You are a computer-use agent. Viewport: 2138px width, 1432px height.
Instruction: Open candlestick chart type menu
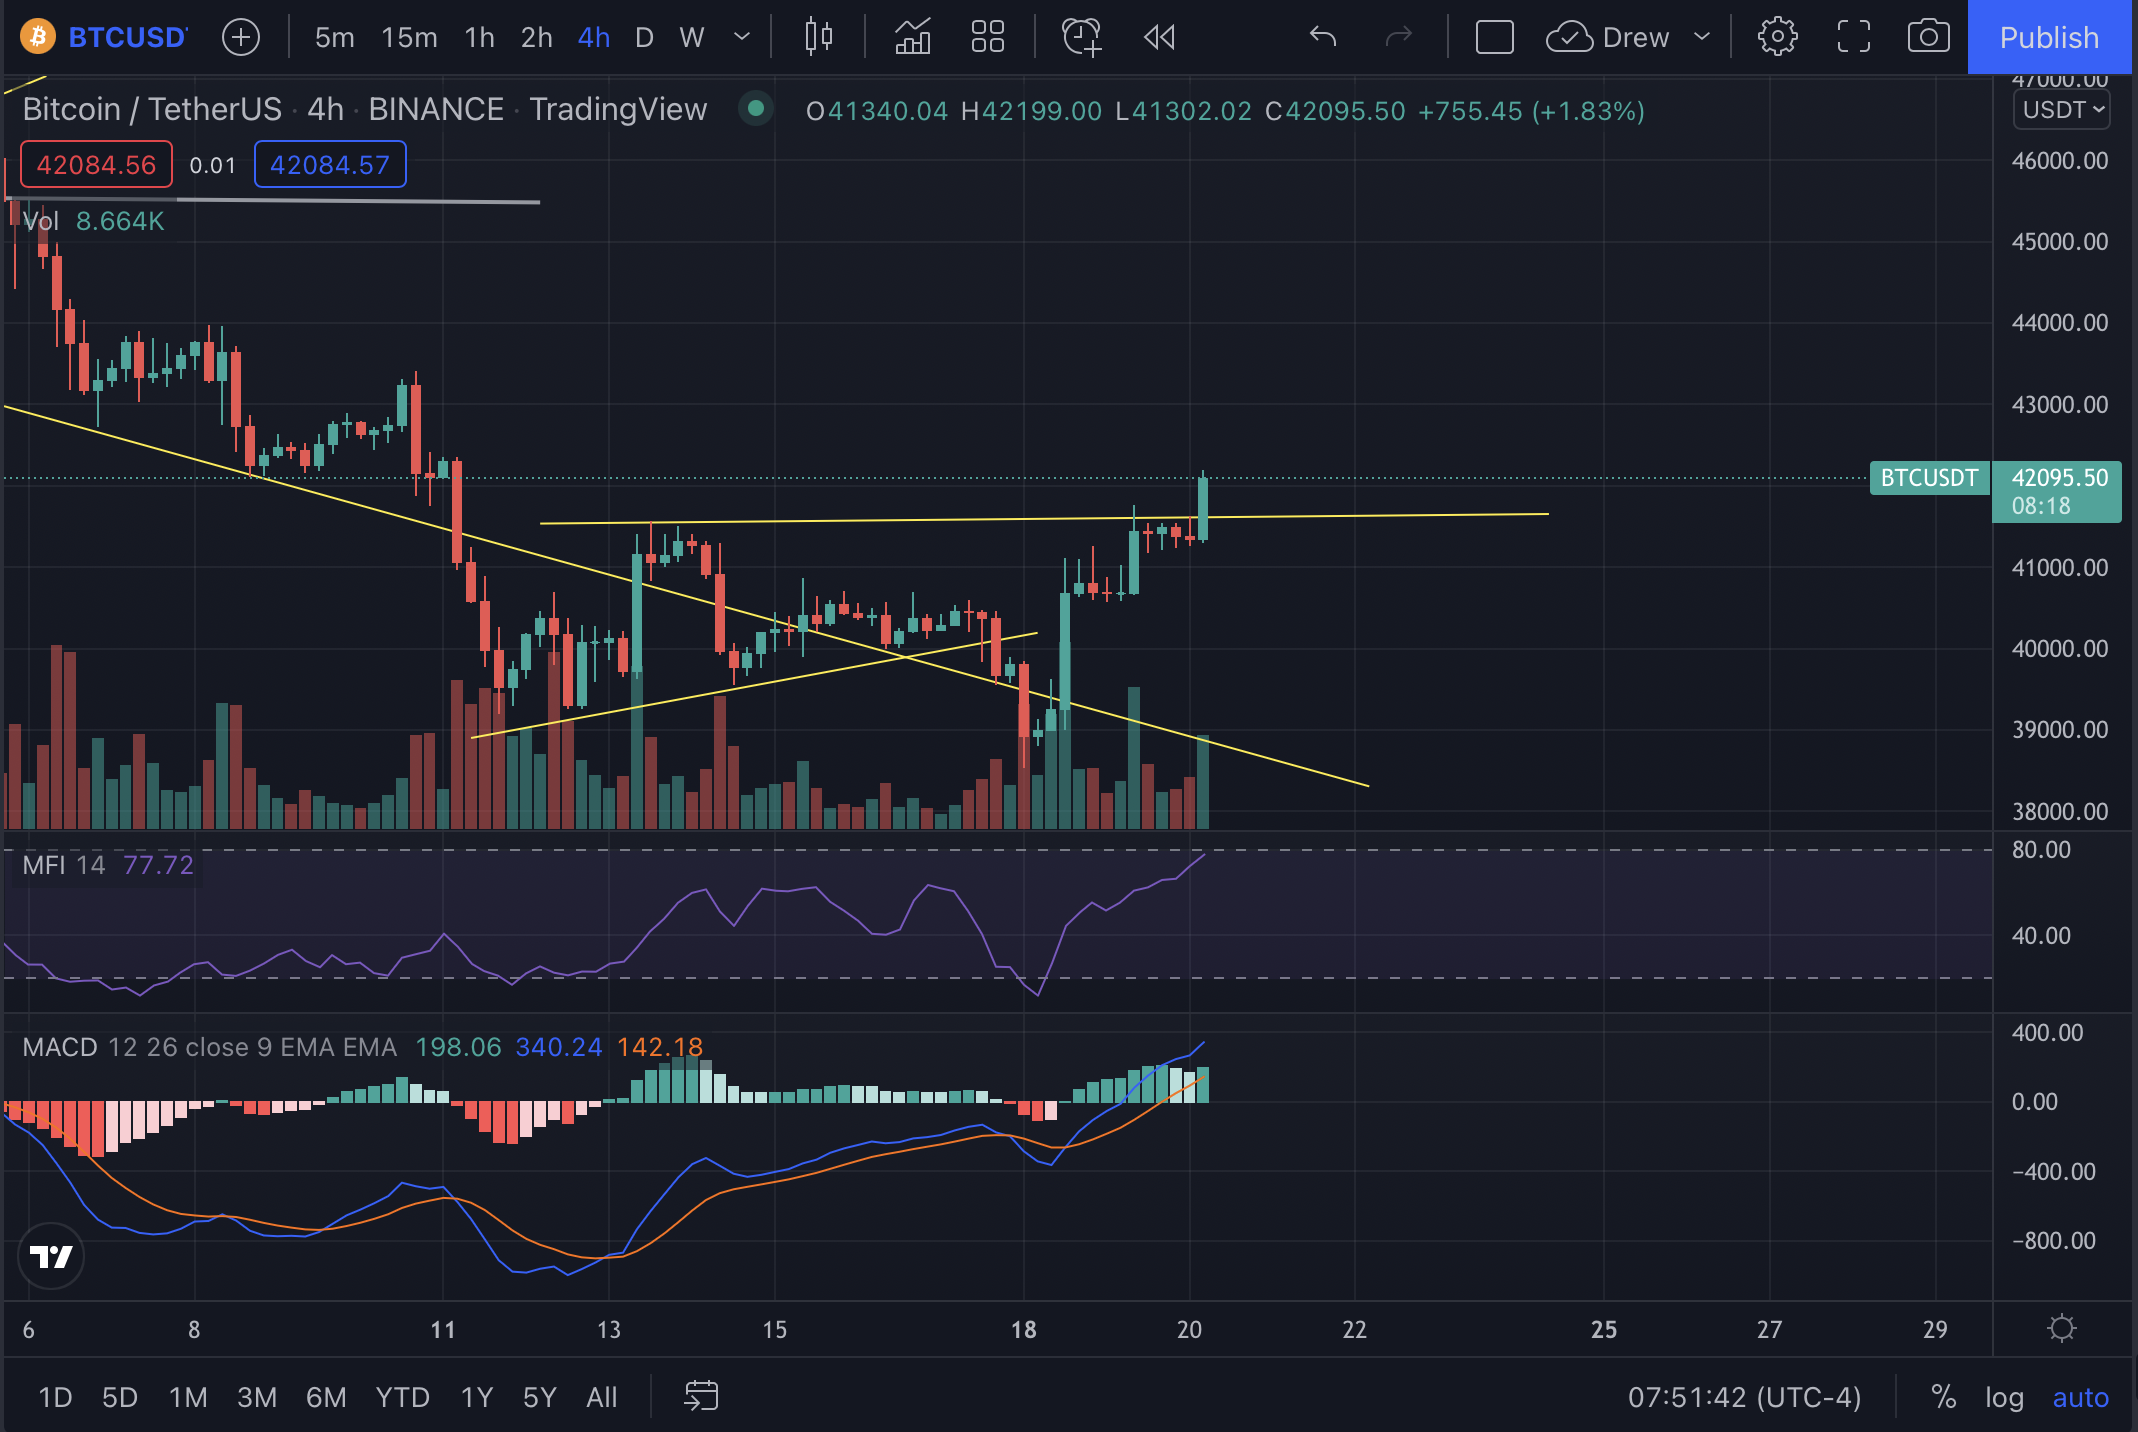(819, 37)
